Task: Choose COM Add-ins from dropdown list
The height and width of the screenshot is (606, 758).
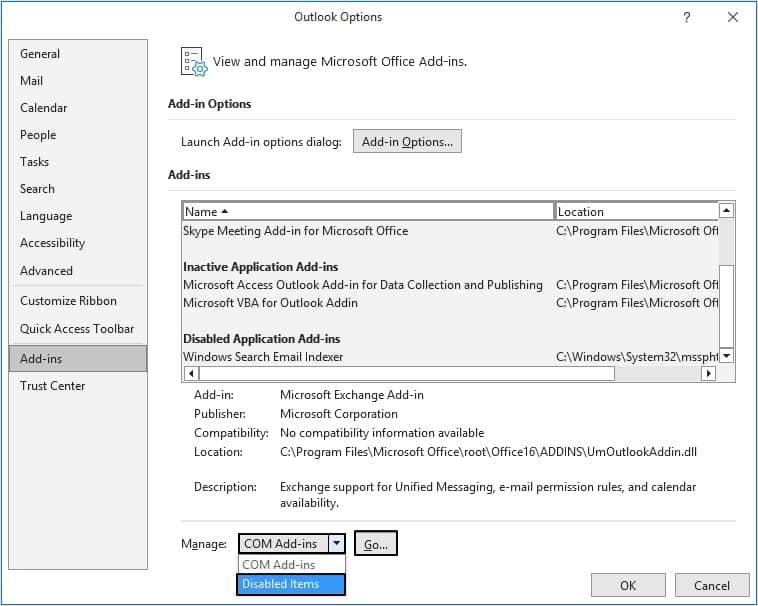Action: 291,564
